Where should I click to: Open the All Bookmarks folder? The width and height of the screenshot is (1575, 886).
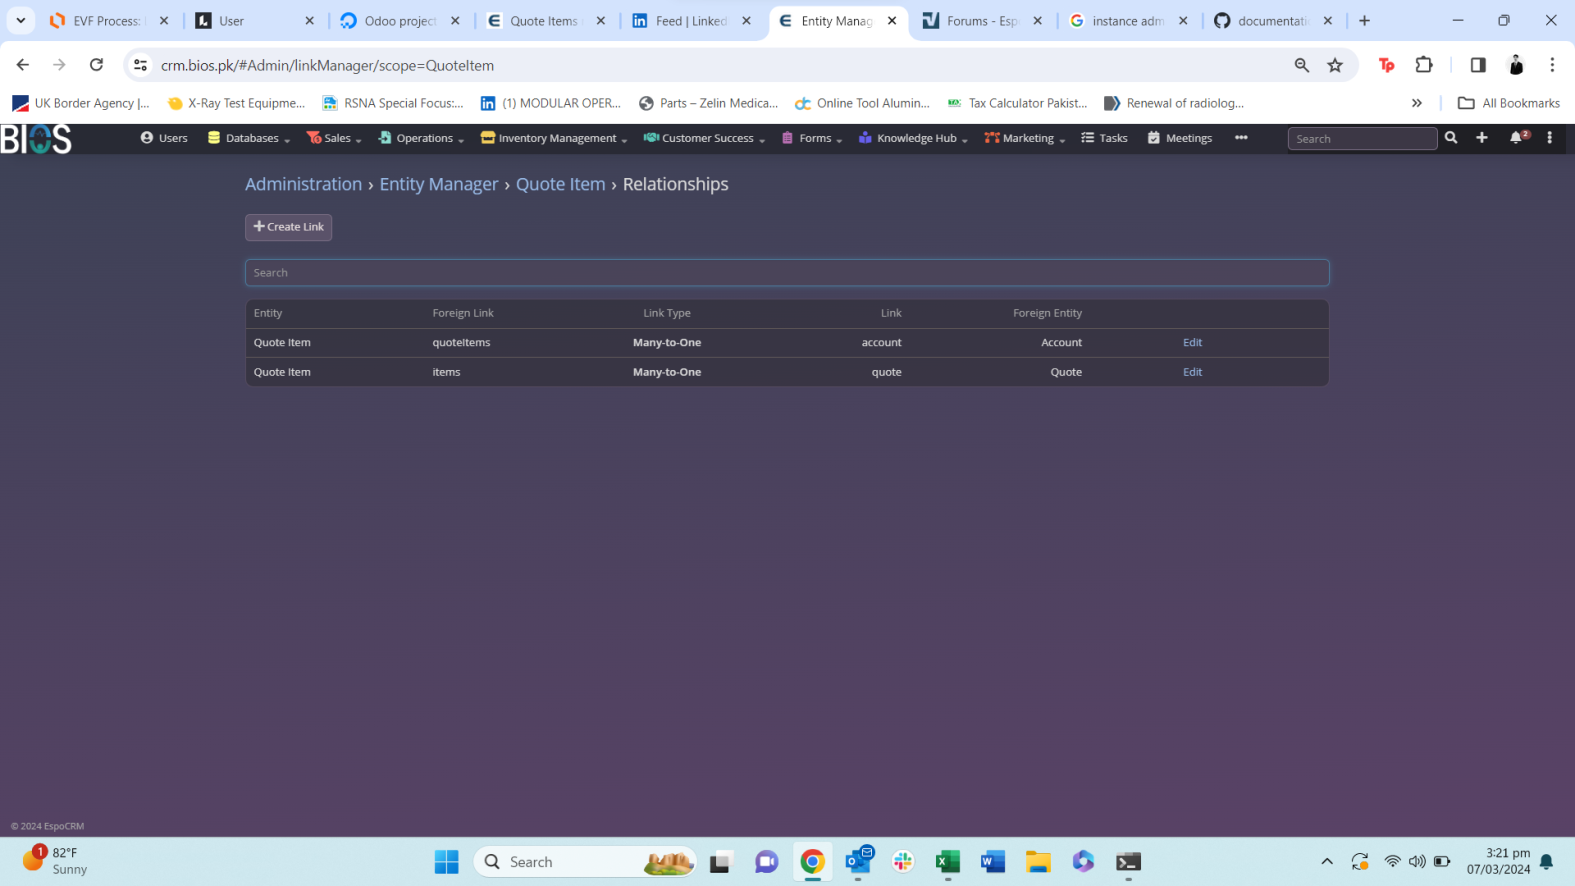1509,103
